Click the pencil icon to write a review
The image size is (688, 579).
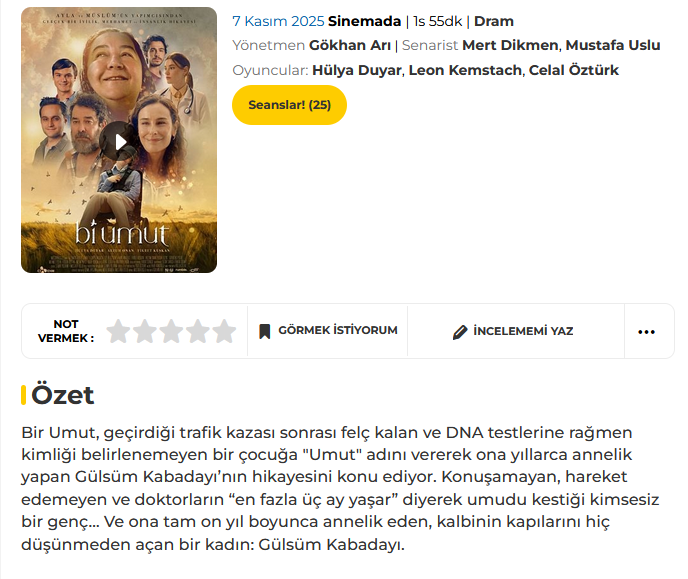click(460, 331)
